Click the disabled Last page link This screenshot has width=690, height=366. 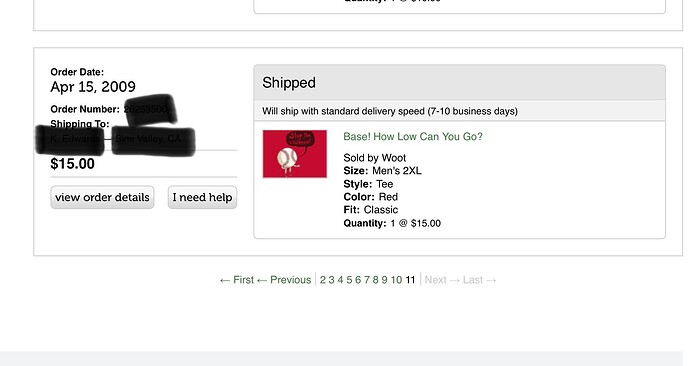pos(480,280)
